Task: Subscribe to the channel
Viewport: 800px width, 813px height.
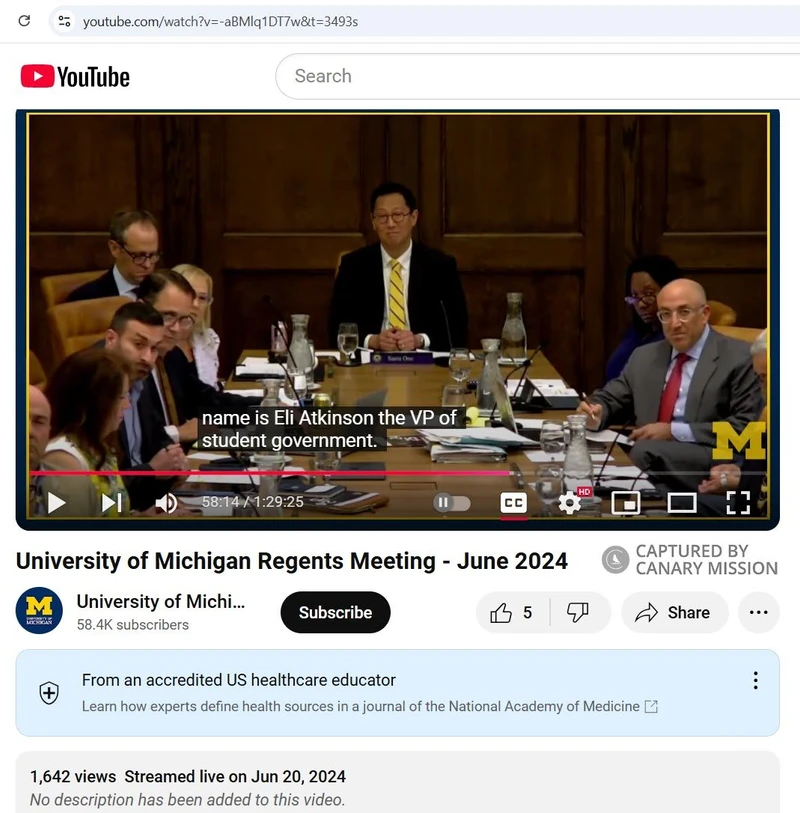Action: [x=335, y=612]
